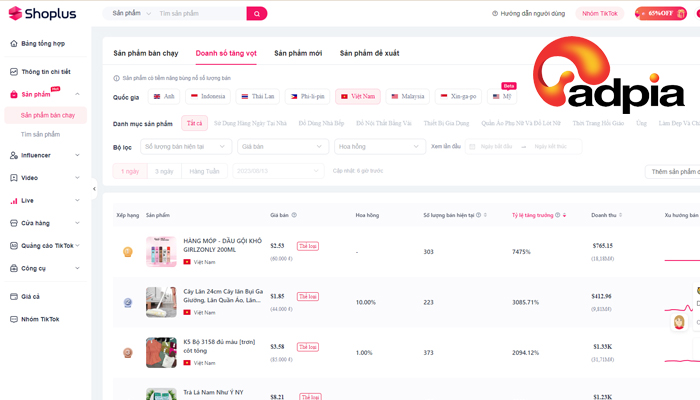Expand the Live sidebar menu
700x400 pixels.
pos(77,200)
